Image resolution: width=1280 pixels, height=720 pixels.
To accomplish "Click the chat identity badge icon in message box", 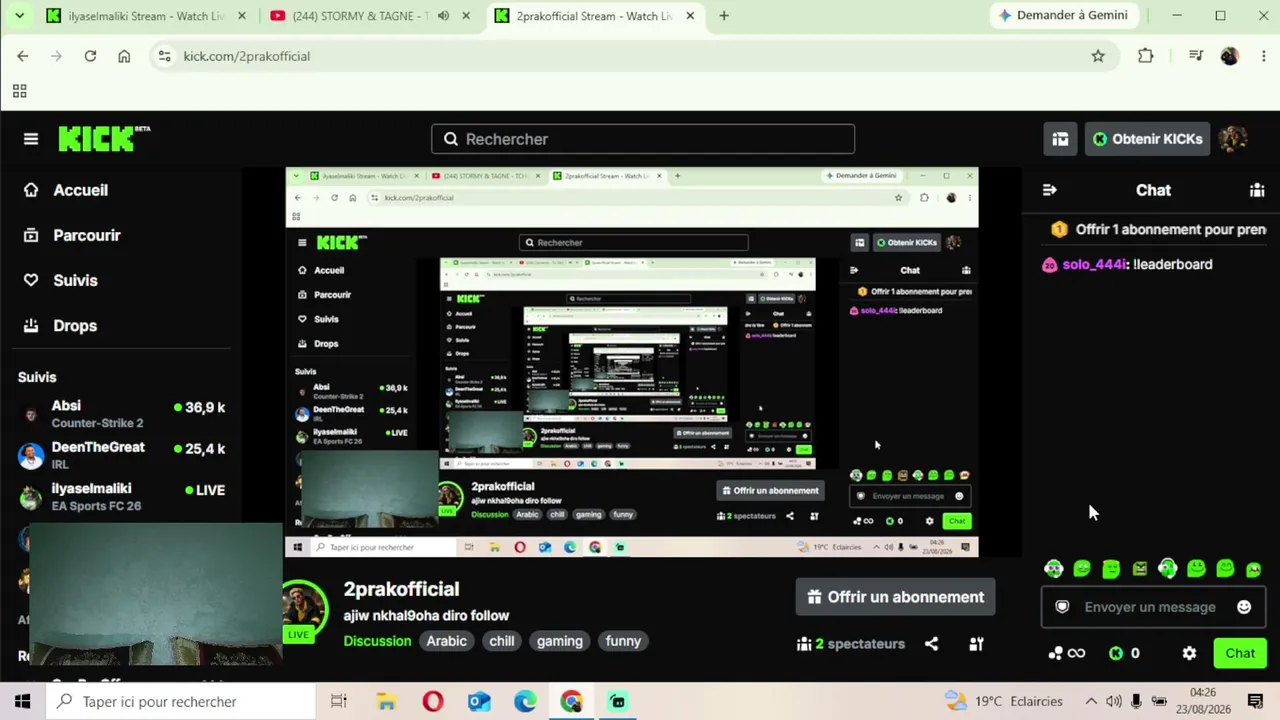I will [1062, 607].
